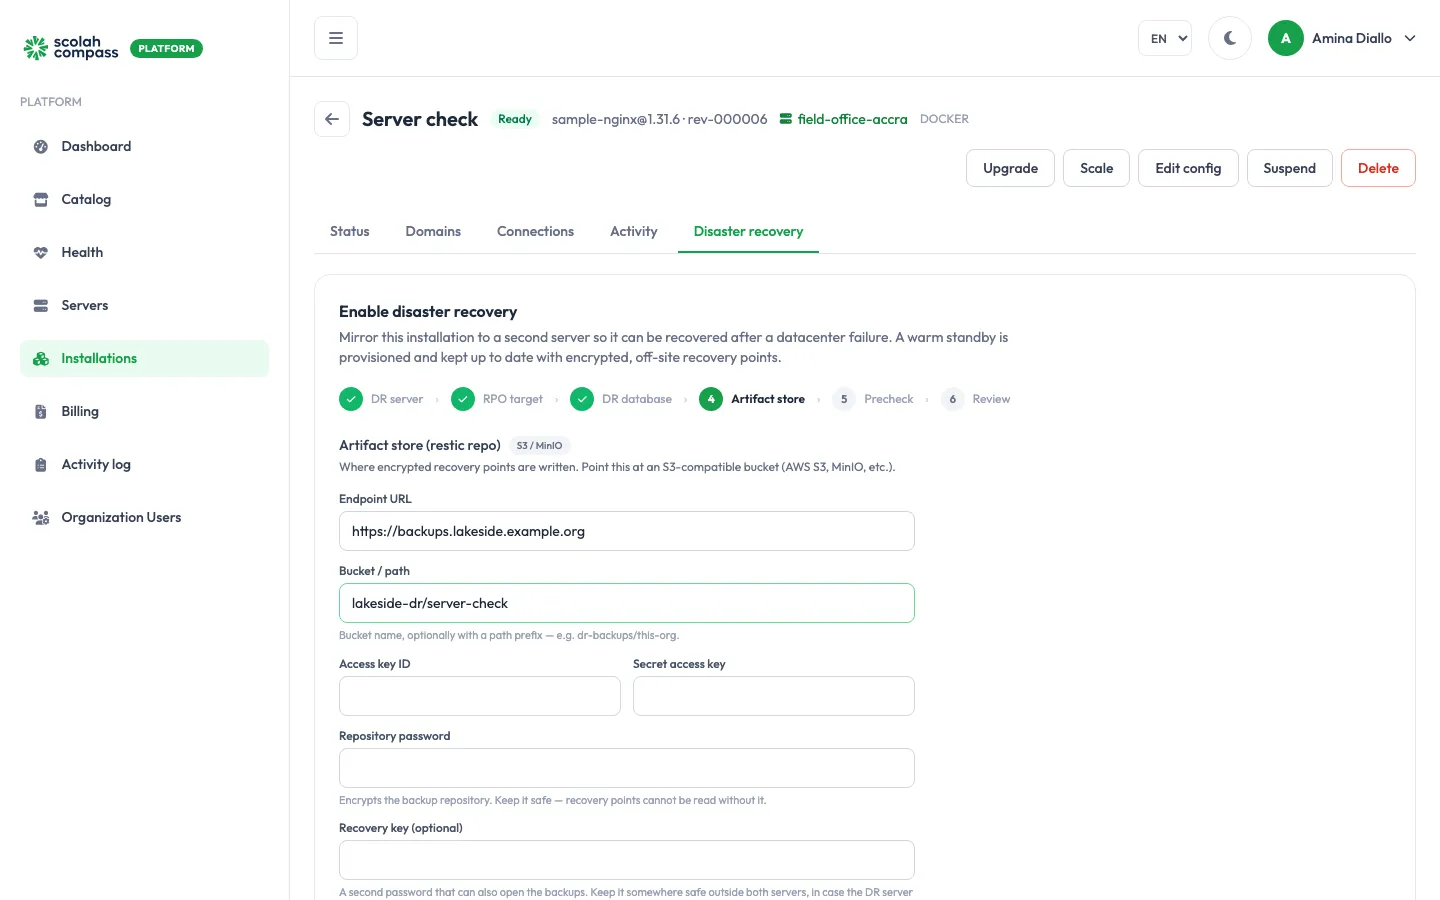Viewport: 1440px width, 900px height.
Task: Open the Catalog sidebar icon
Action: click(x=41, y=199)
